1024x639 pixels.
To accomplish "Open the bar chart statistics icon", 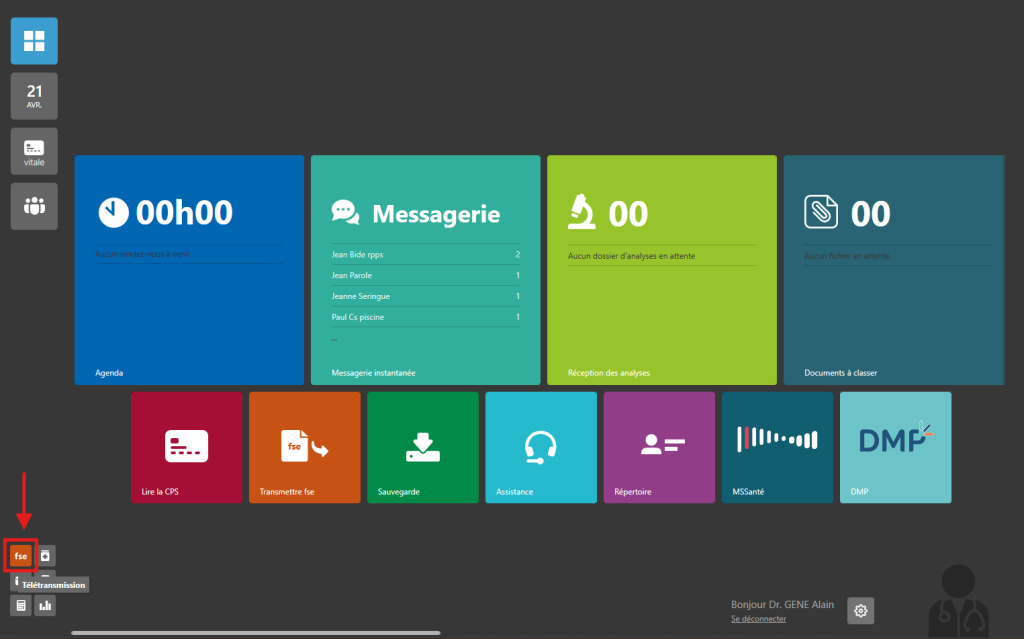I will point(45,605).
